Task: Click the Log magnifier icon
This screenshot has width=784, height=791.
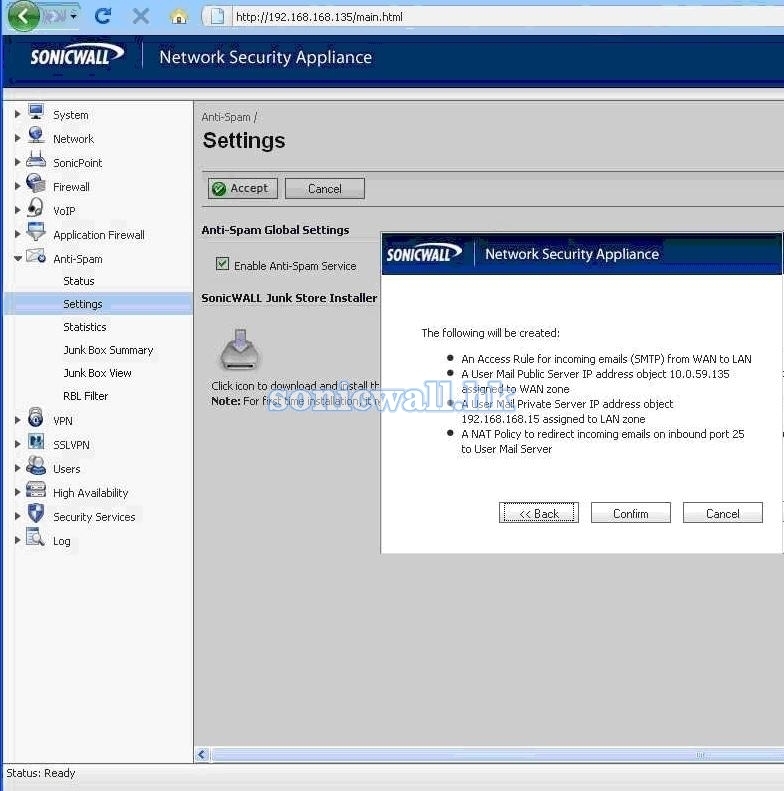Action: [x=35, y=537]
